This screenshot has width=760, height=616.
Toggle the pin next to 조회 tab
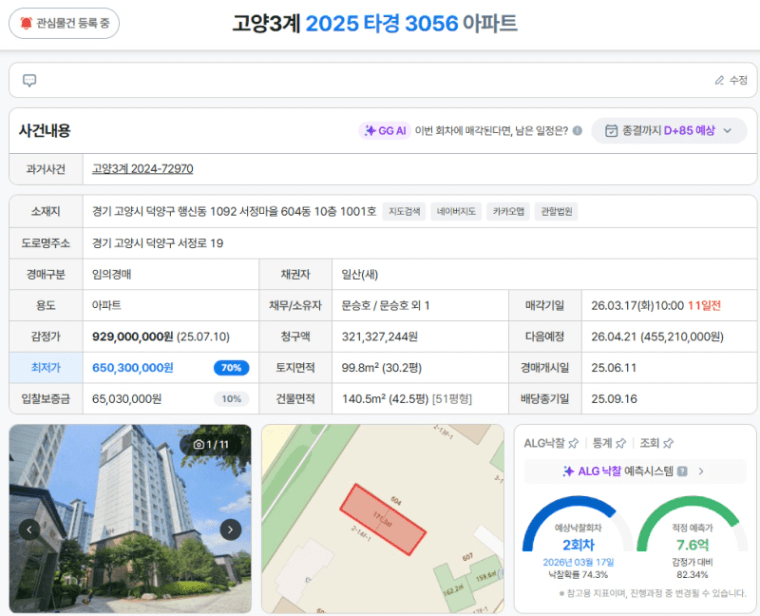click(668, 442)
